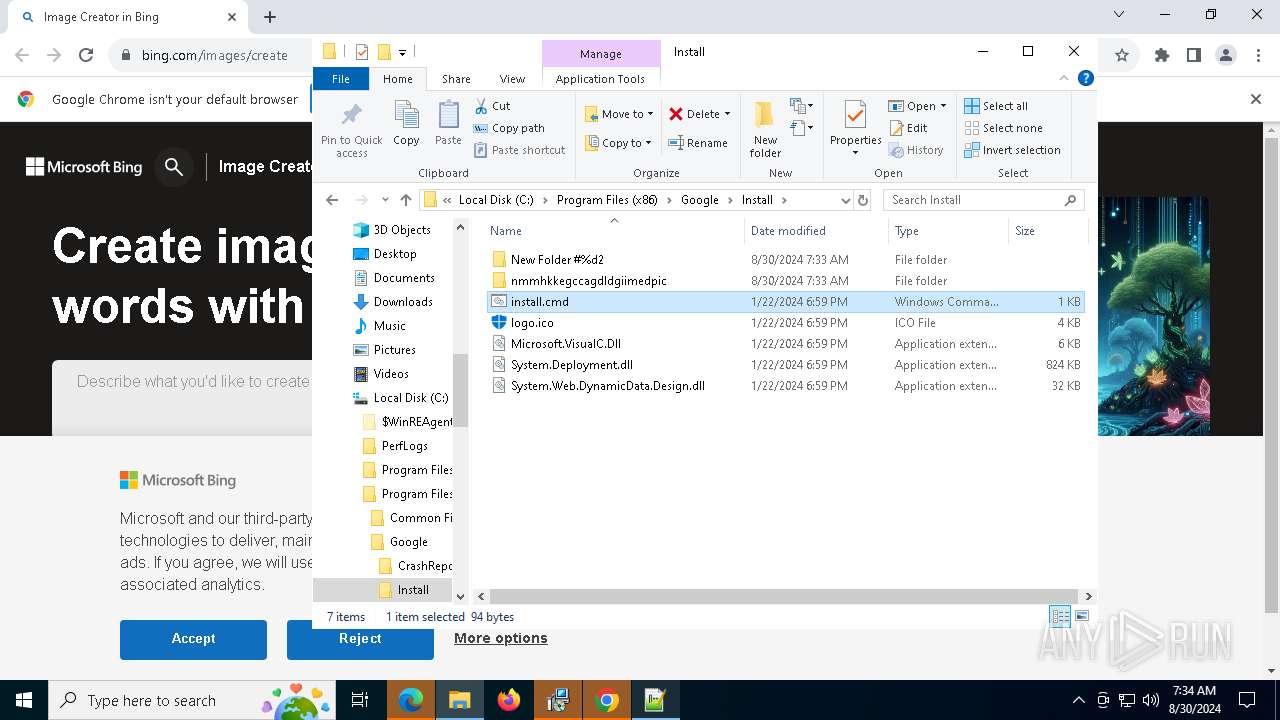Expand the Copy to dropdown
Screen dimensions: 1280x720
(x=648, y=143)
